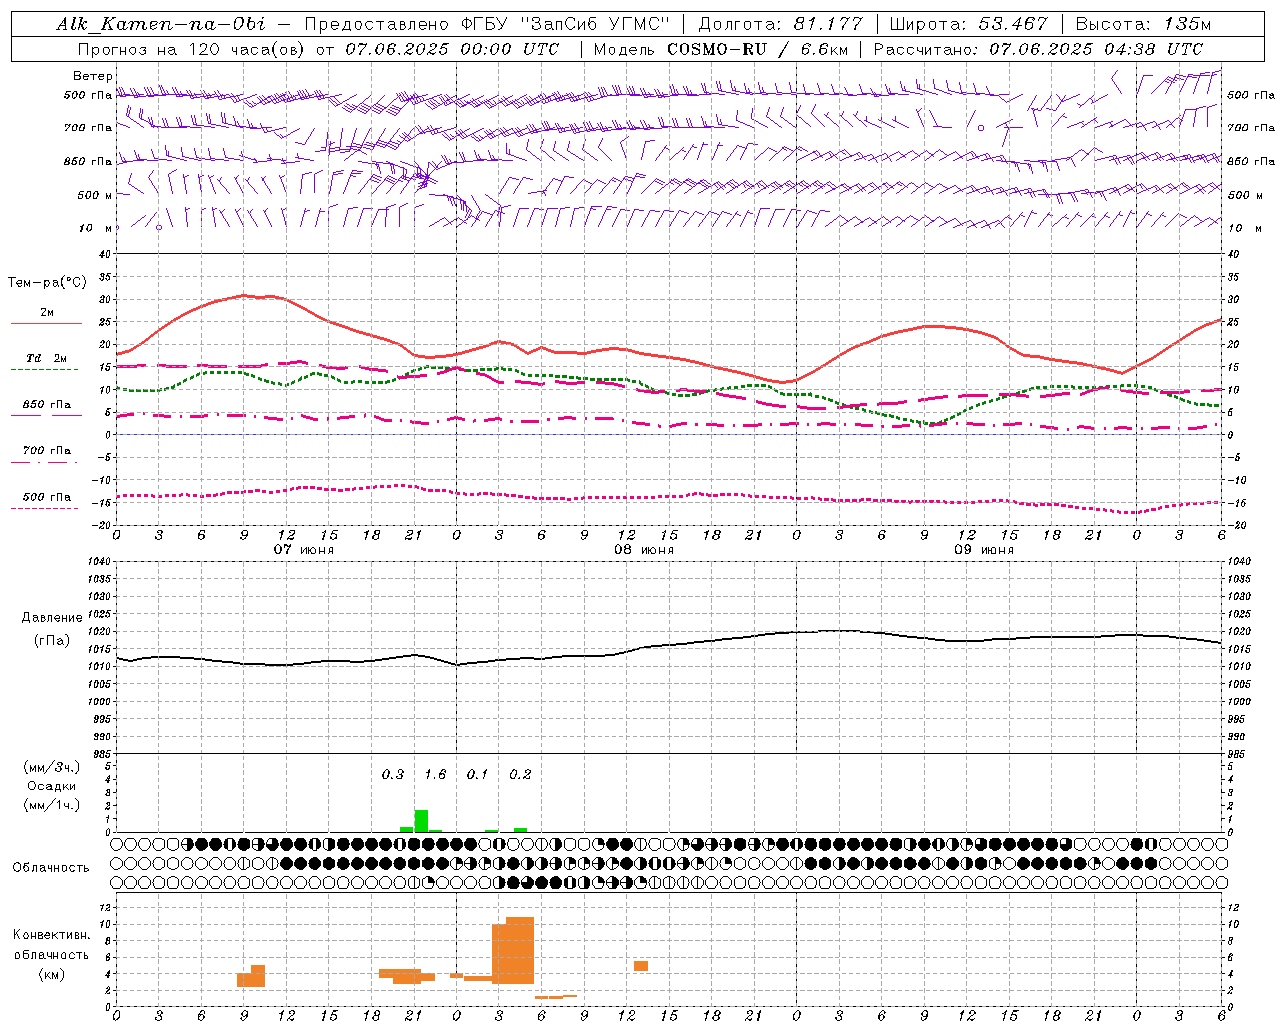Click the forecast start time 07.06.2025 00:00 UTC
This screenshot has height=1024, width=1280.
(452, 49)
